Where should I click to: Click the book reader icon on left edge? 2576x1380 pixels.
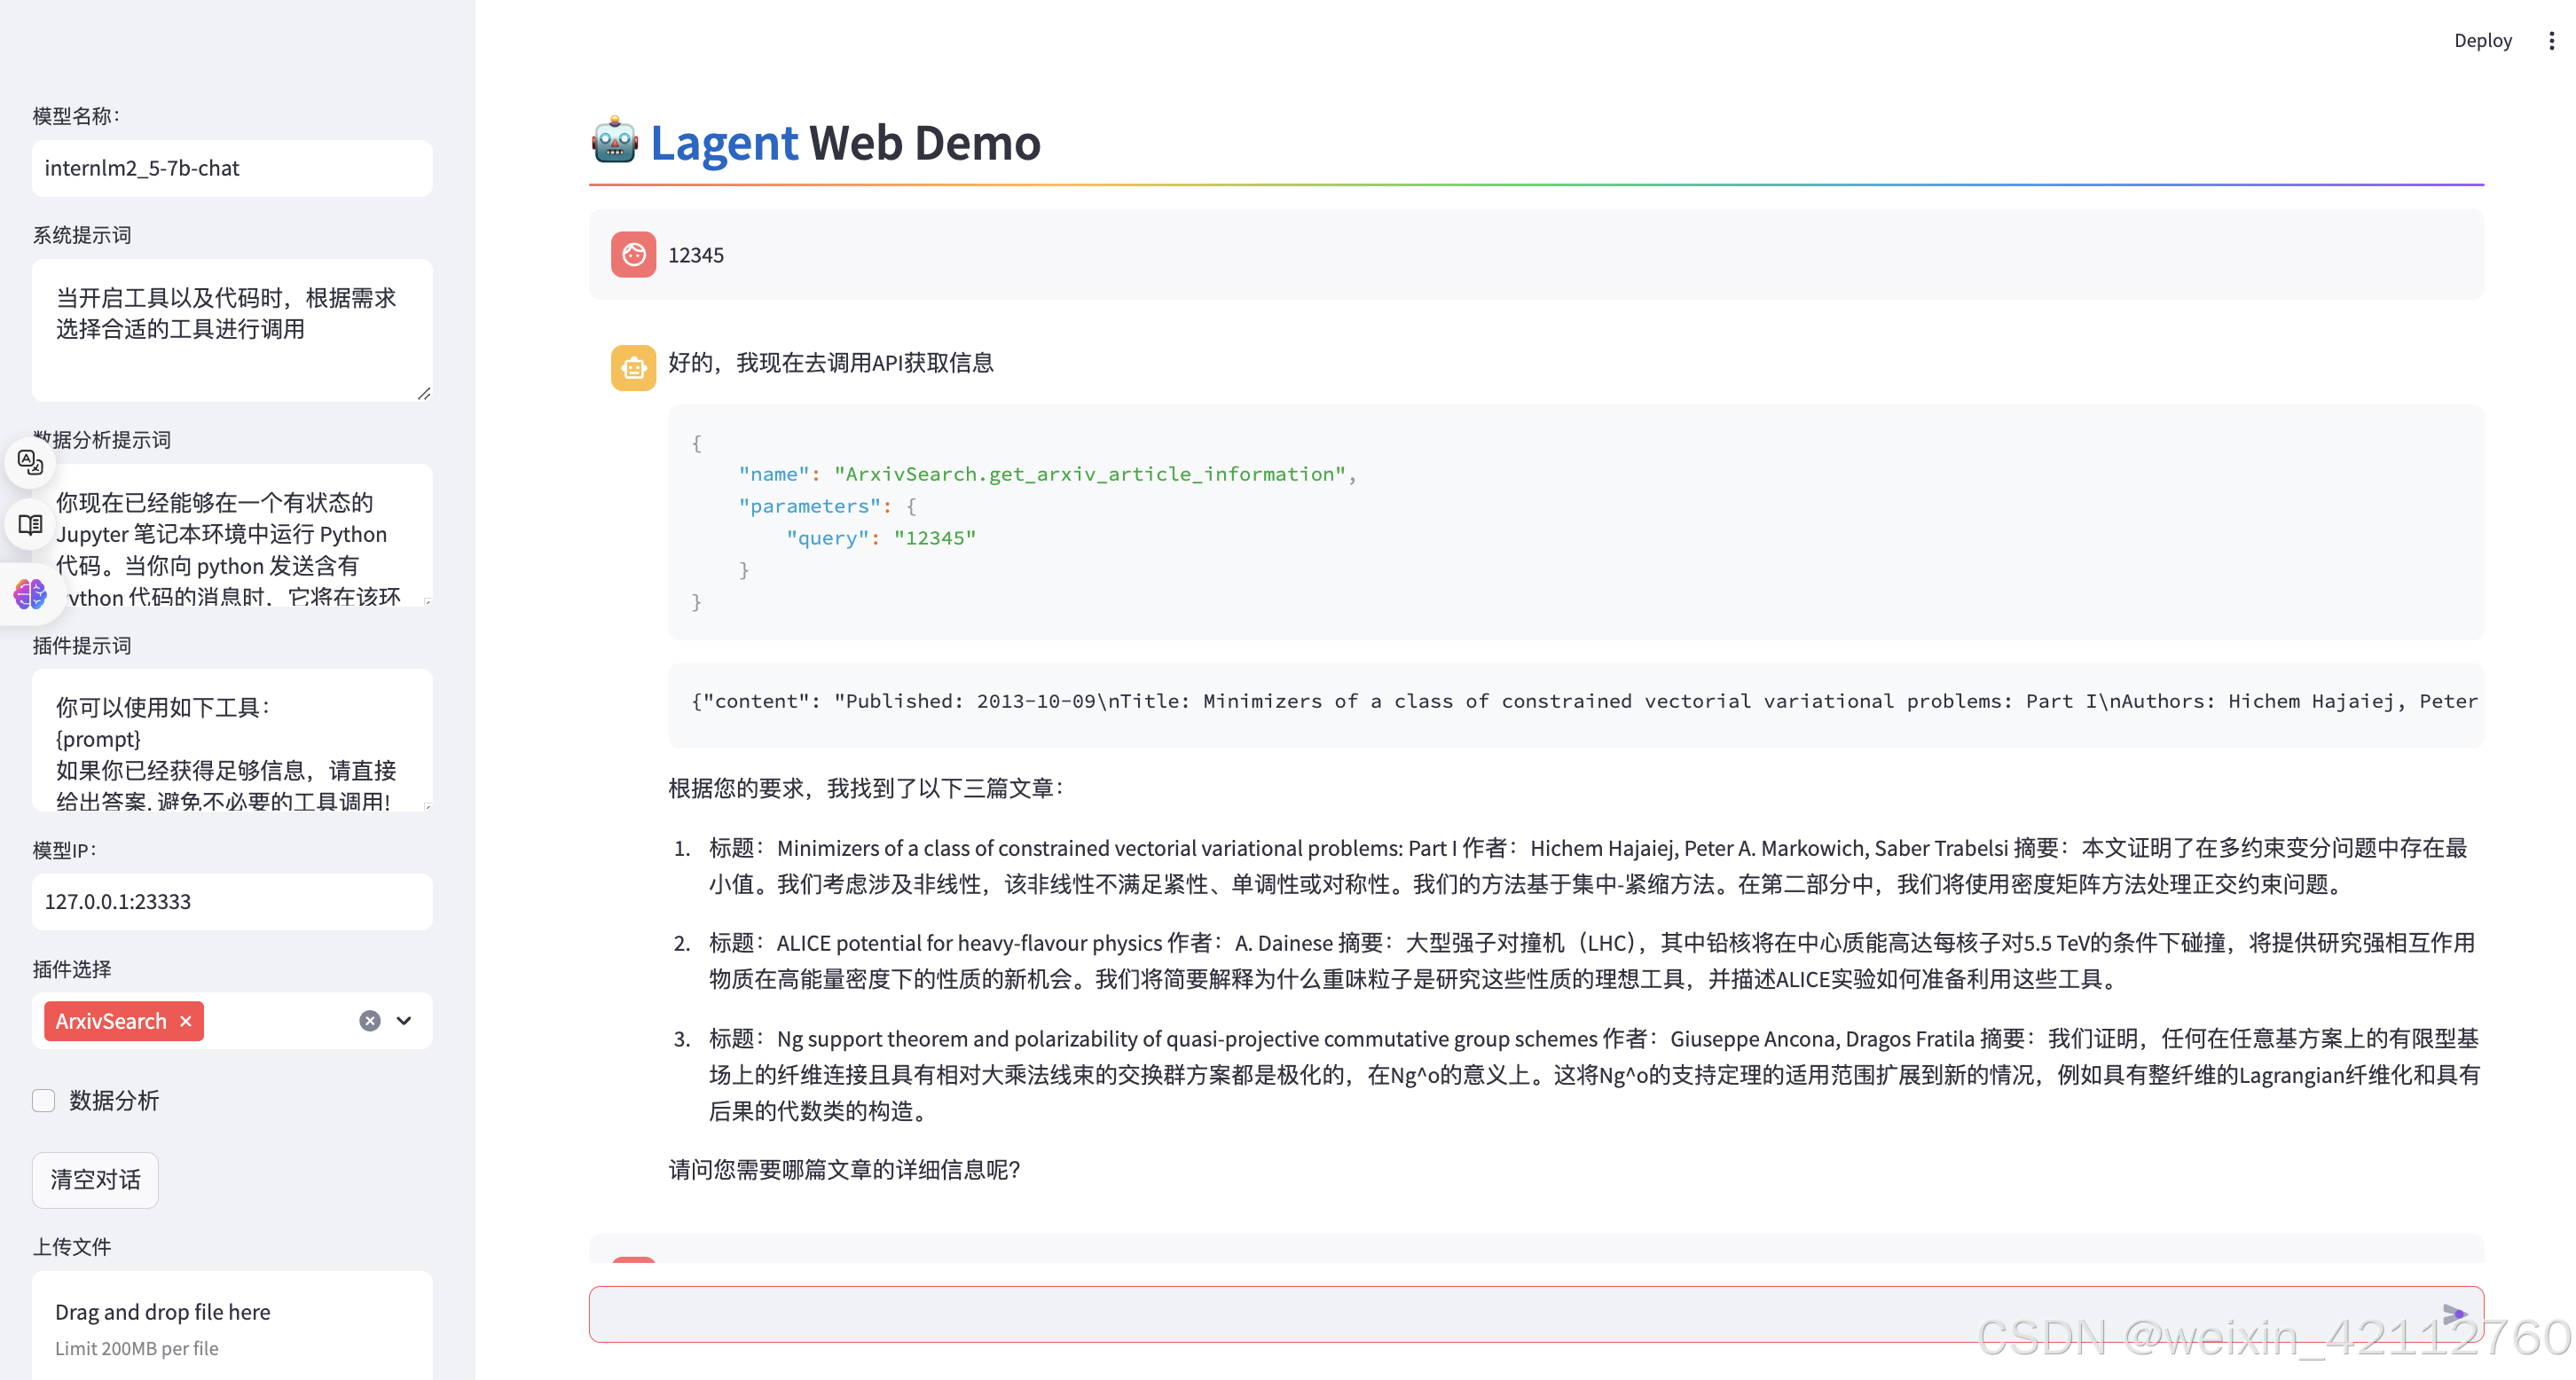30,524
